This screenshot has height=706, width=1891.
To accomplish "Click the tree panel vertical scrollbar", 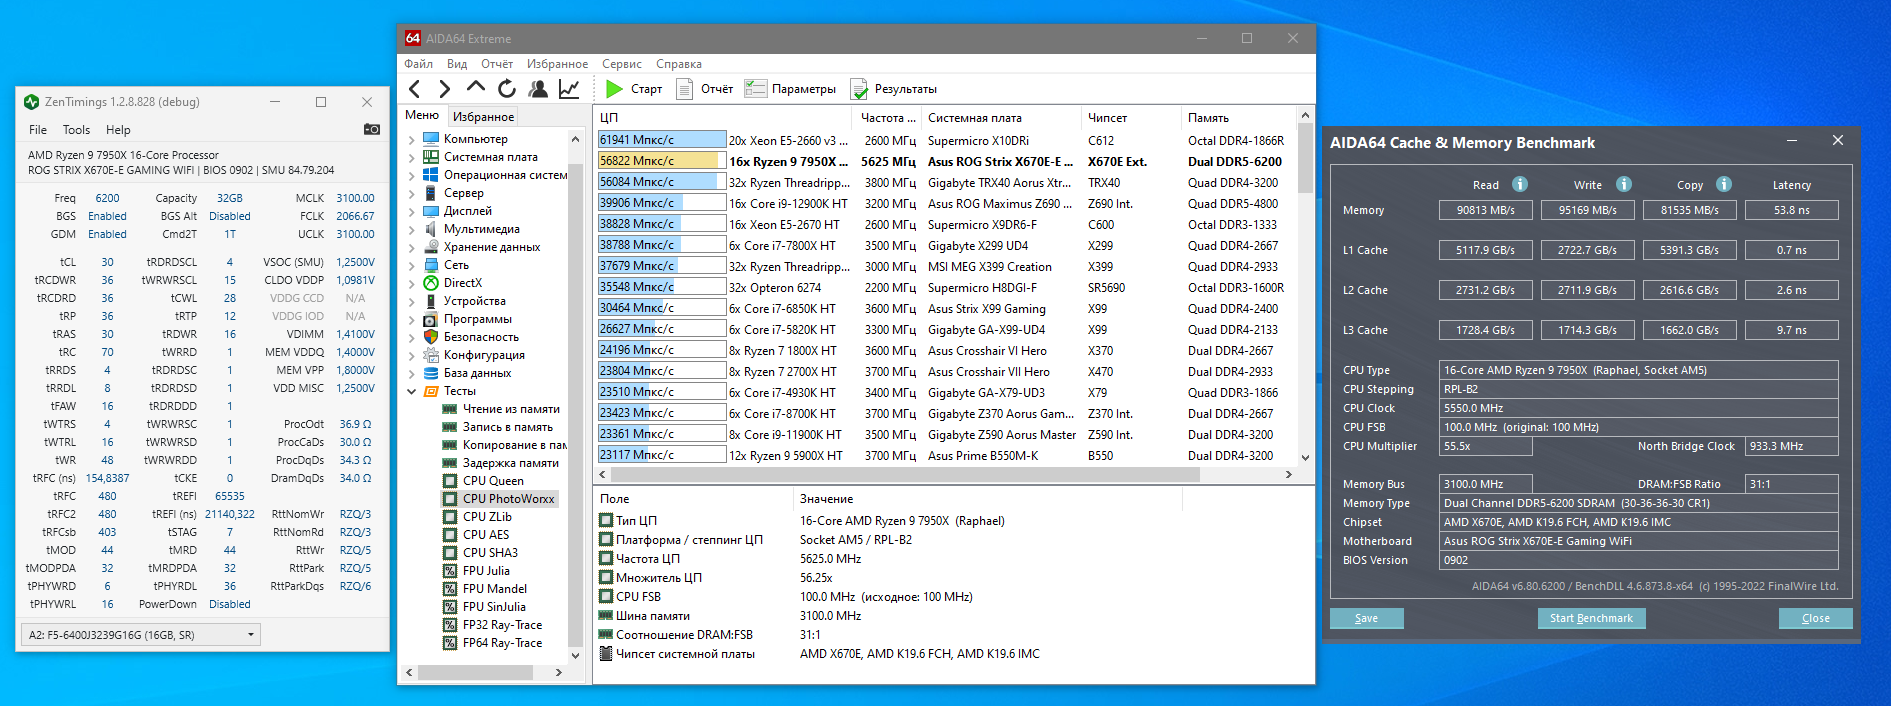I will coord(575,396).
